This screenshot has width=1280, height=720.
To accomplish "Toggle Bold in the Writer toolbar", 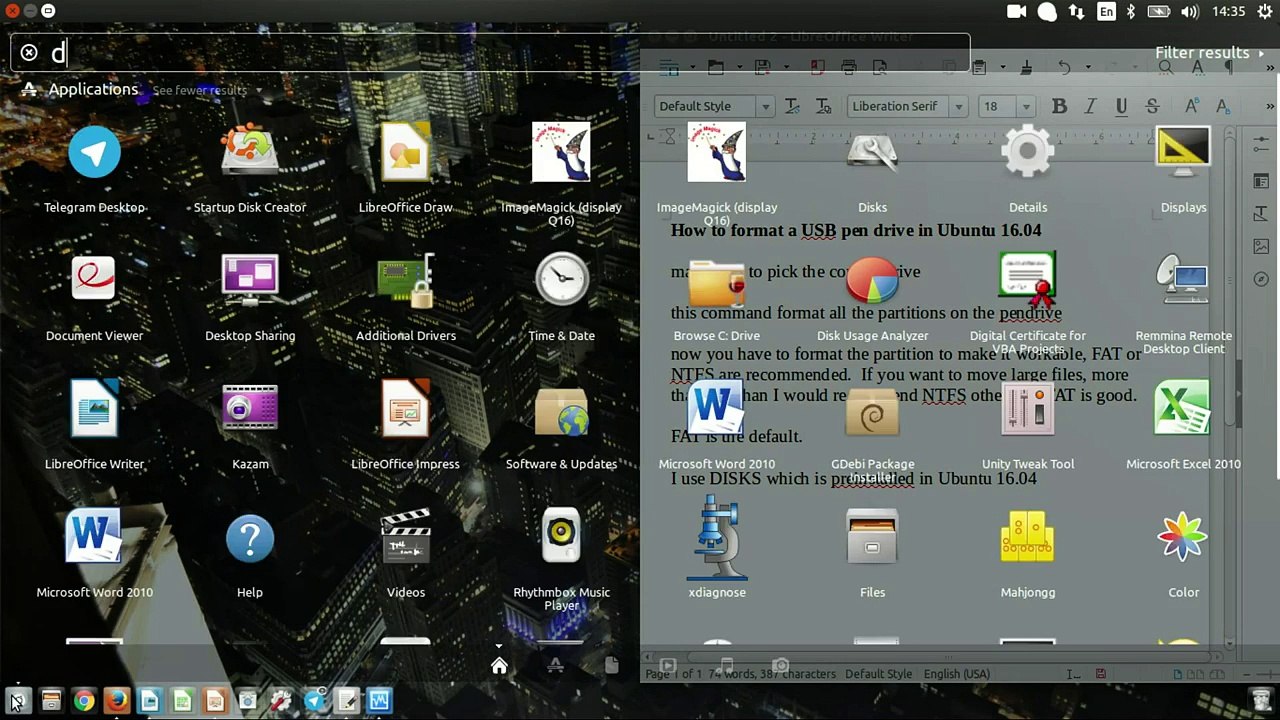I will point(1059,106).
